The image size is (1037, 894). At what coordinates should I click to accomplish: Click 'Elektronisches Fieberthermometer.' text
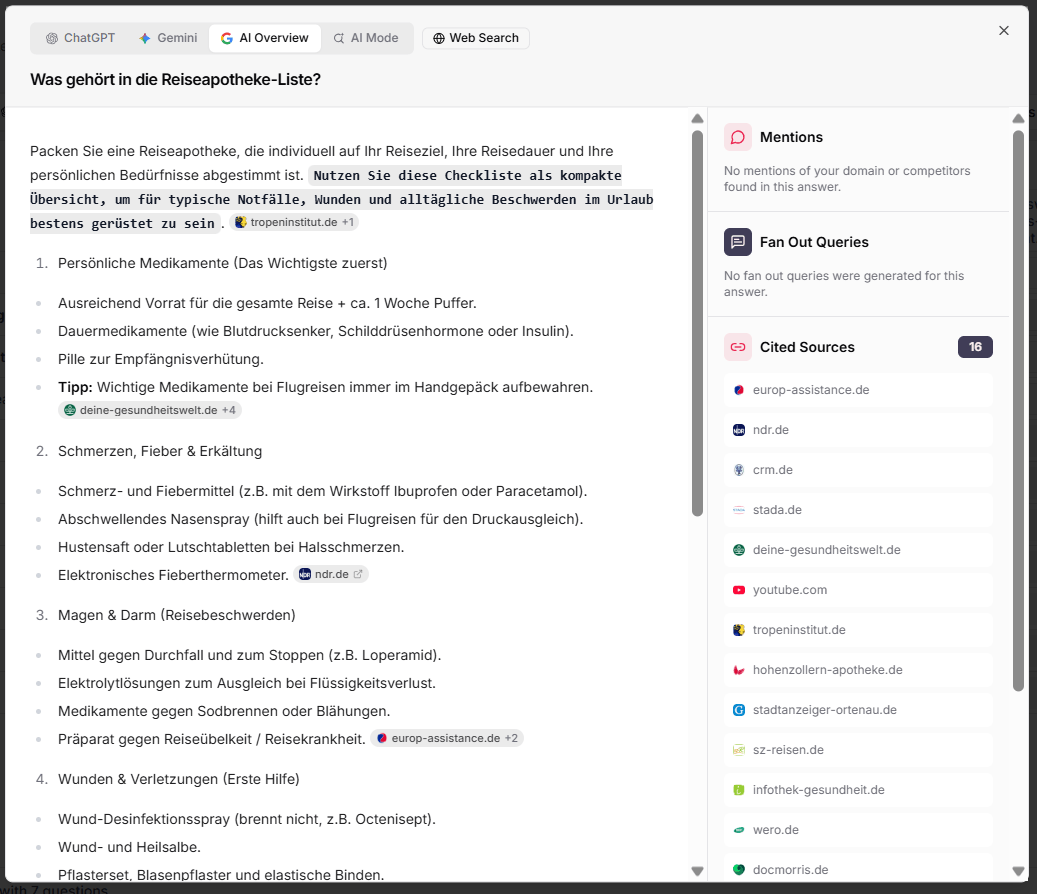tap(173, 575)
